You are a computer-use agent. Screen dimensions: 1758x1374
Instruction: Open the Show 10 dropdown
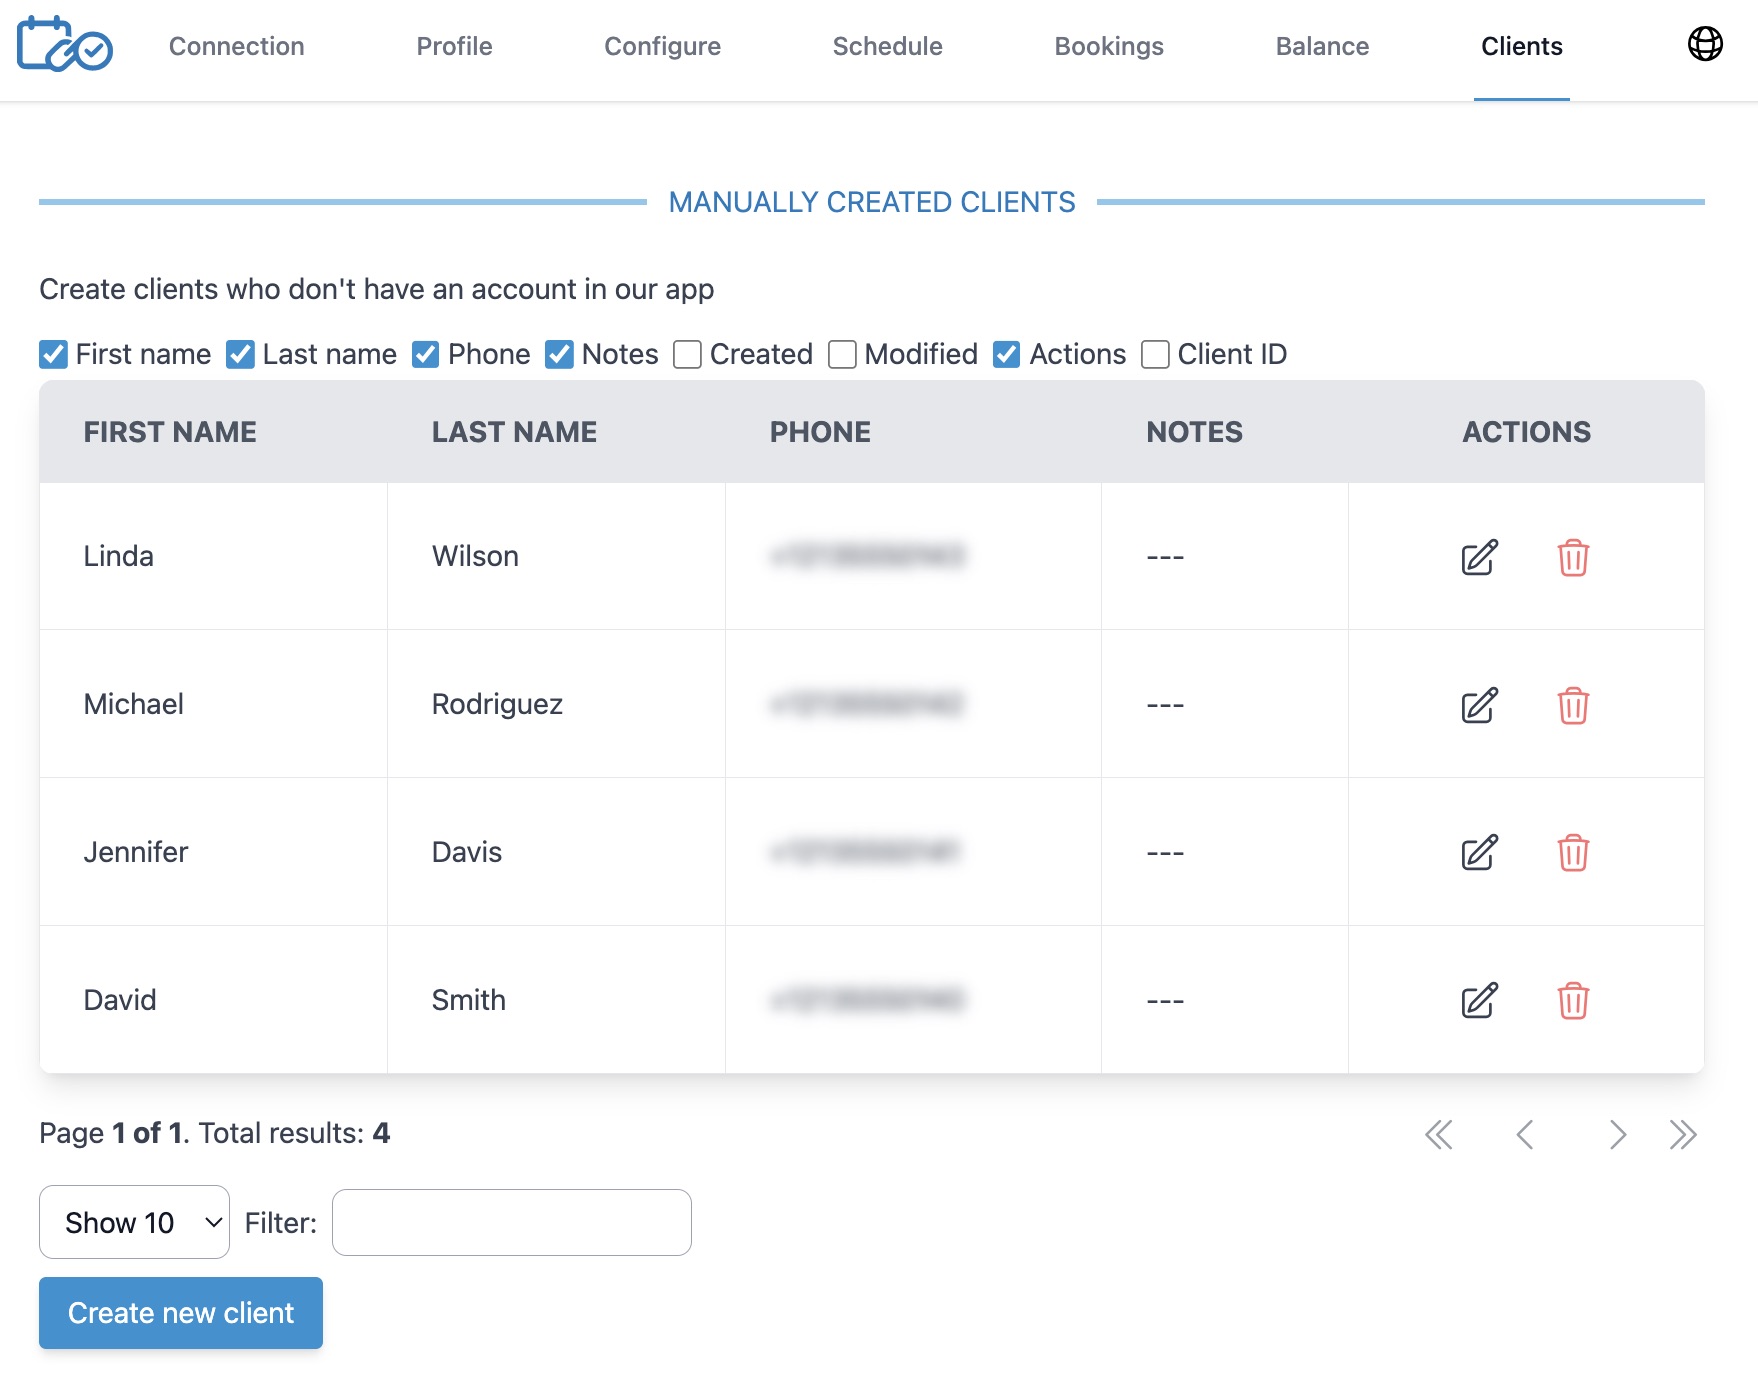(134, 1222)
